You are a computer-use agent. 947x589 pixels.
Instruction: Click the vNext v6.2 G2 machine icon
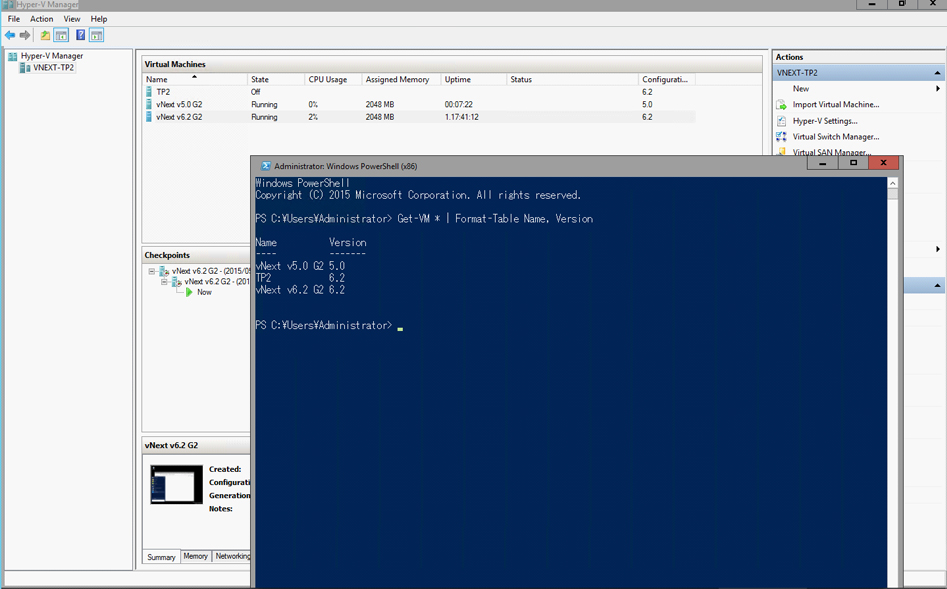pyautogui.click(x=149, y=117)
